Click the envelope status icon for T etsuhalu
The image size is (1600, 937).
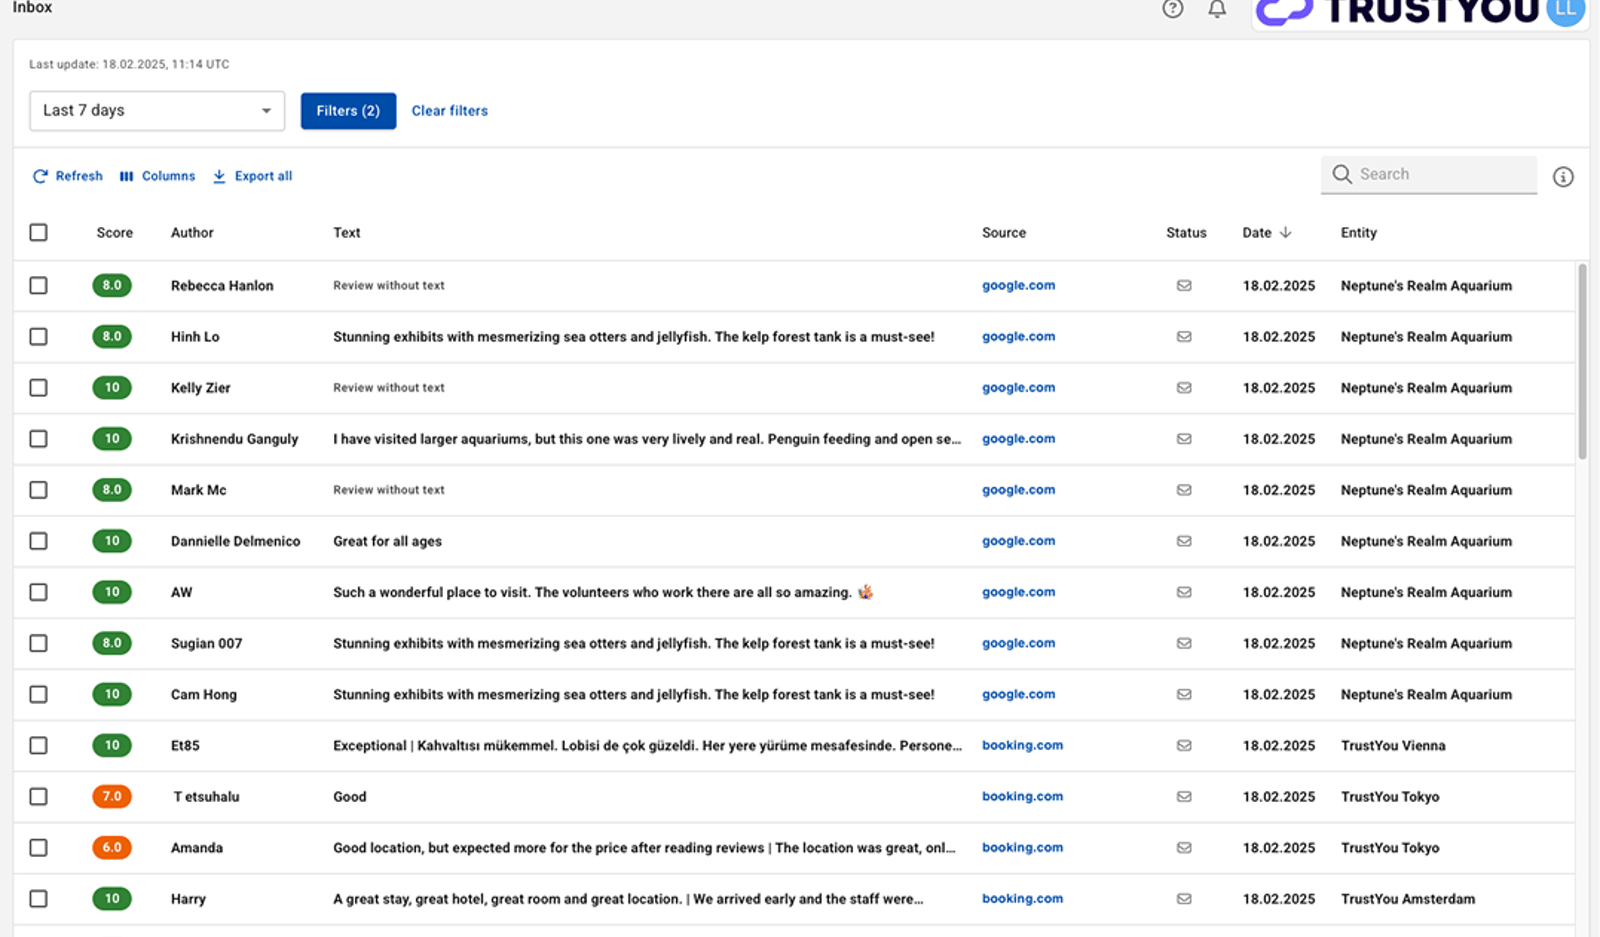(x=1184, y=796)
